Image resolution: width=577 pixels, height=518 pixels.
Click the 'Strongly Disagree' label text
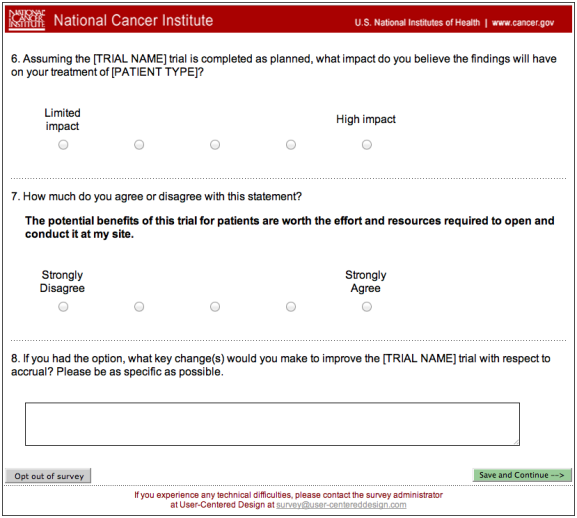pos(62,281)
